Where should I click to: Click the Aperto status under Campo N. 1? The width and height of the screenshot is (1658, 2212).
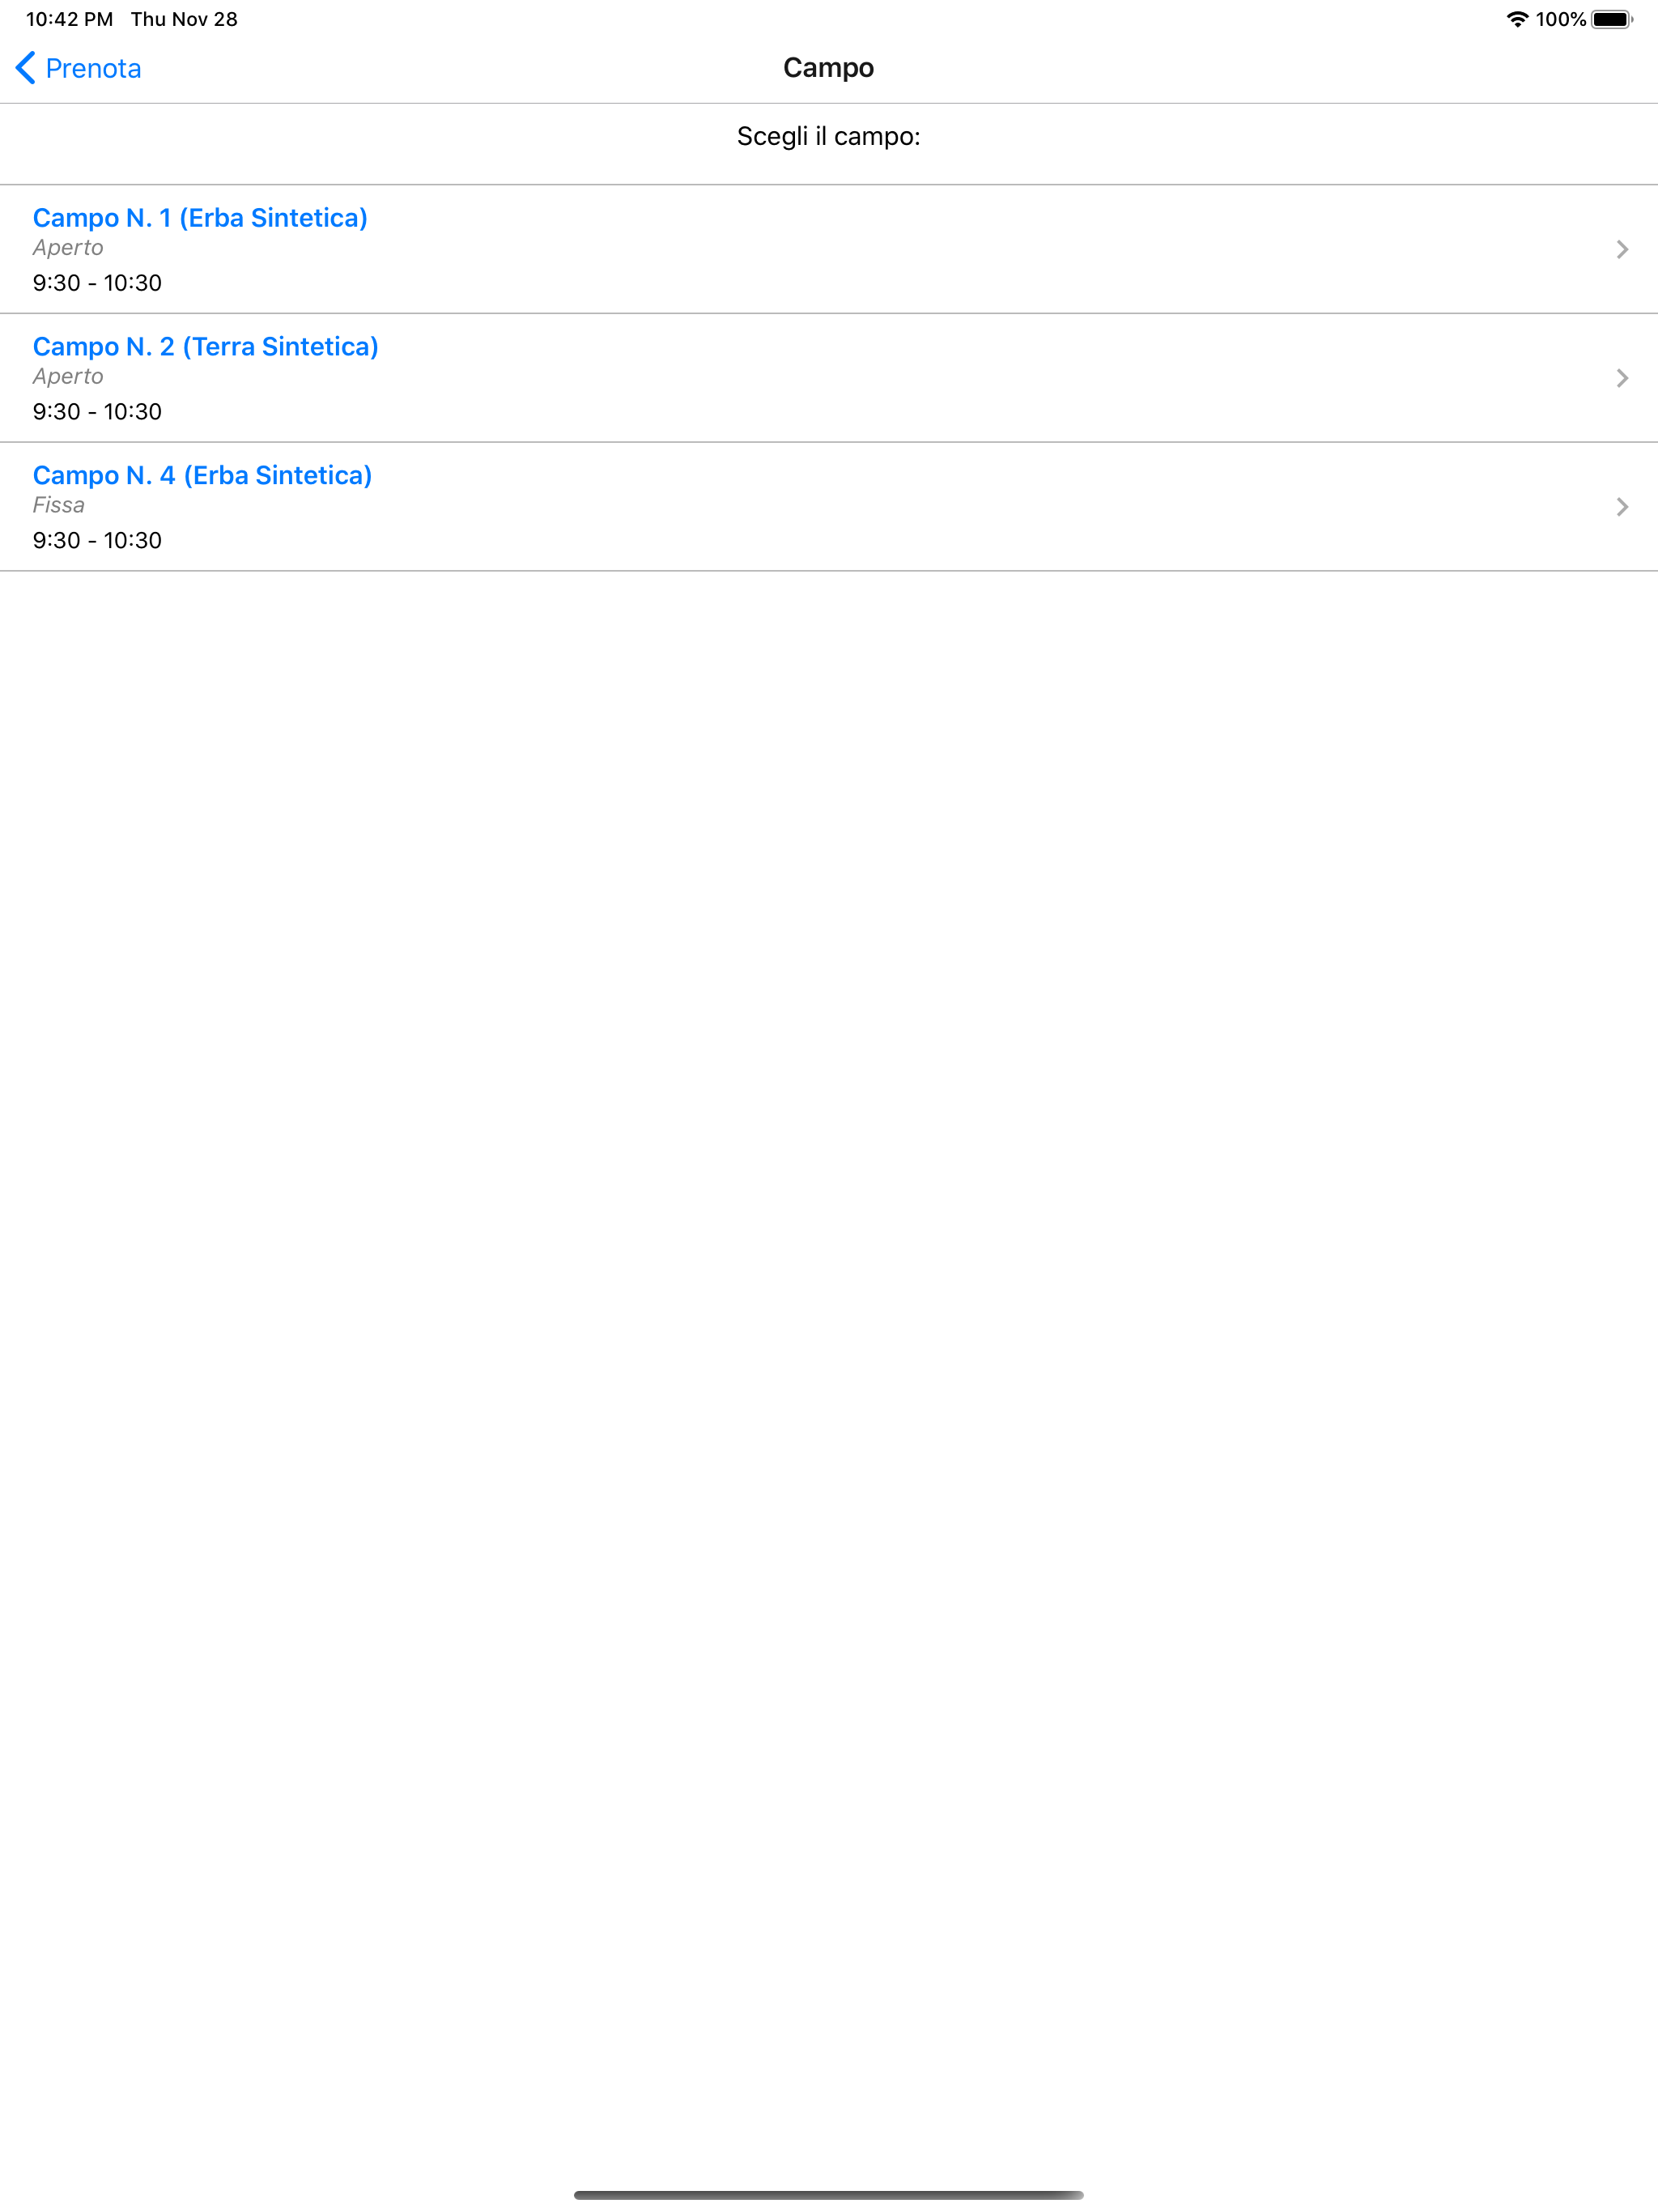tap(68, 248)
